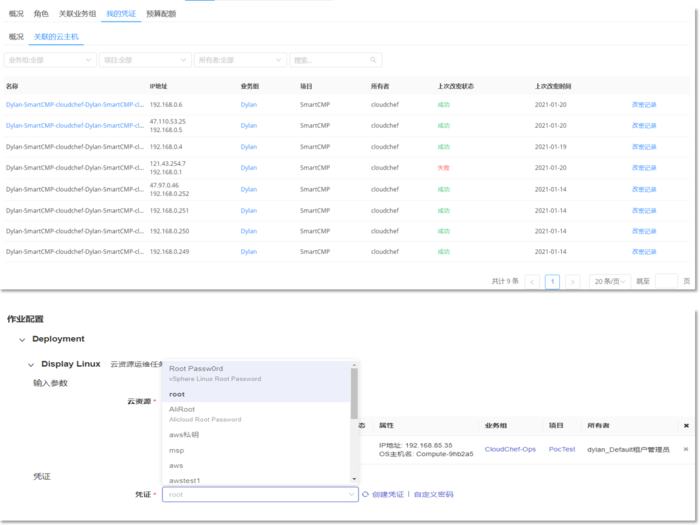Image resolution: width=700 pixels, height=525 pixels.
Task: Open the host name link for 192.168.0.6
Action: pos(75,104)
